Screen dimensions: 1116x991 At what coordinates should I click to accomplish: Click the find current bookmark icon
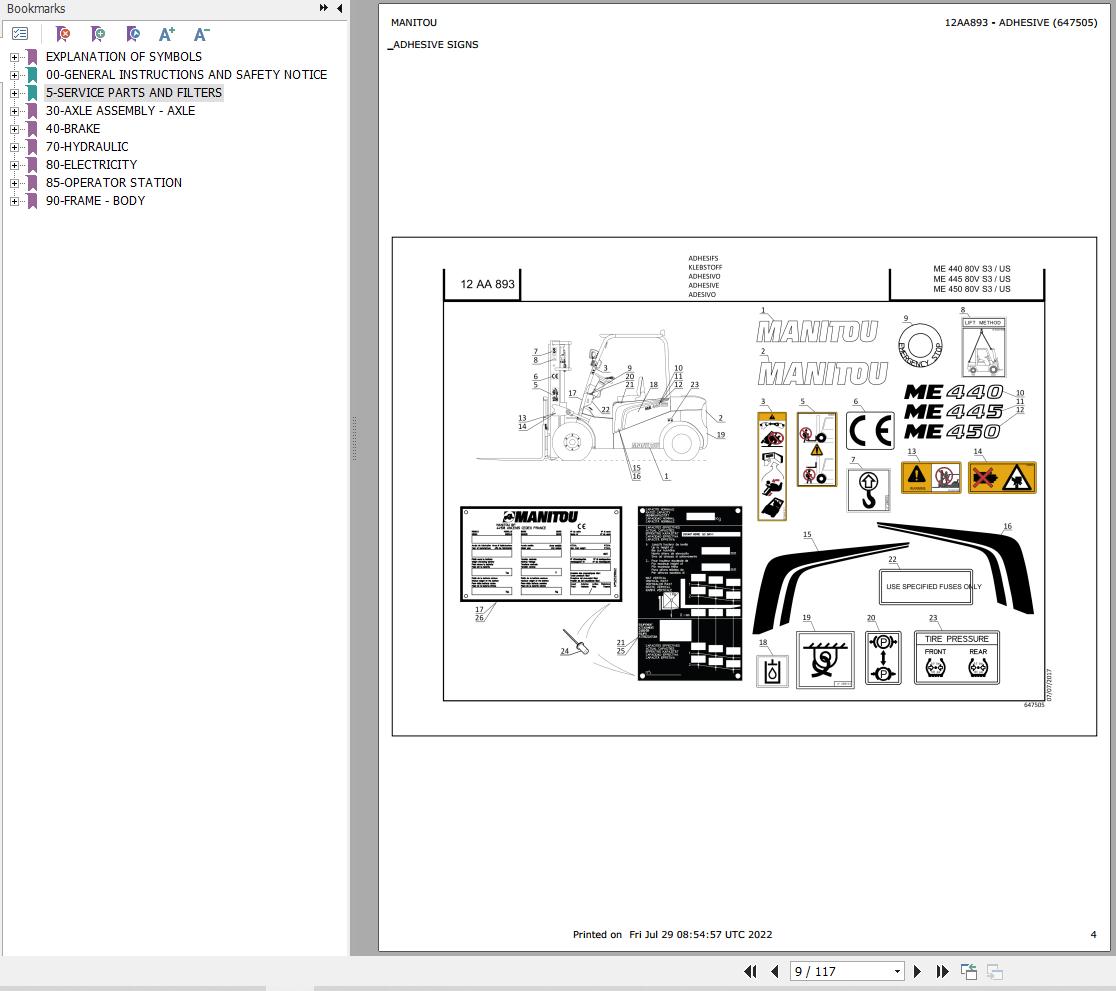[132, 33]
